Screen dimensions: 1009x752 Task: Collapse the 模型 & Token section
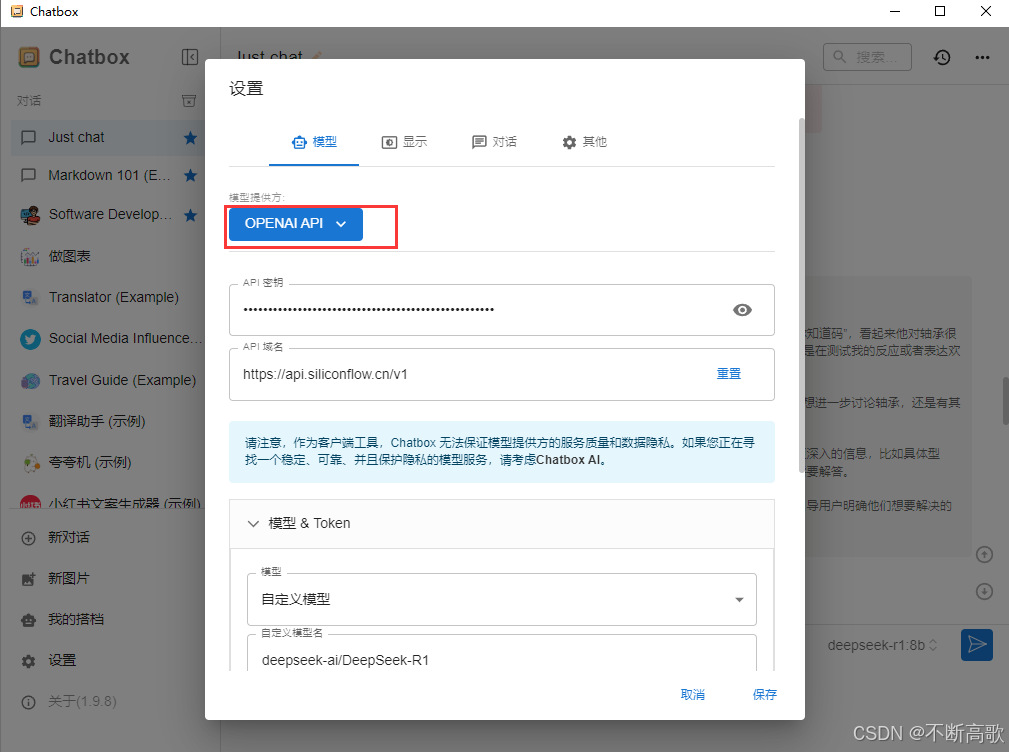[x=502, y=524]
